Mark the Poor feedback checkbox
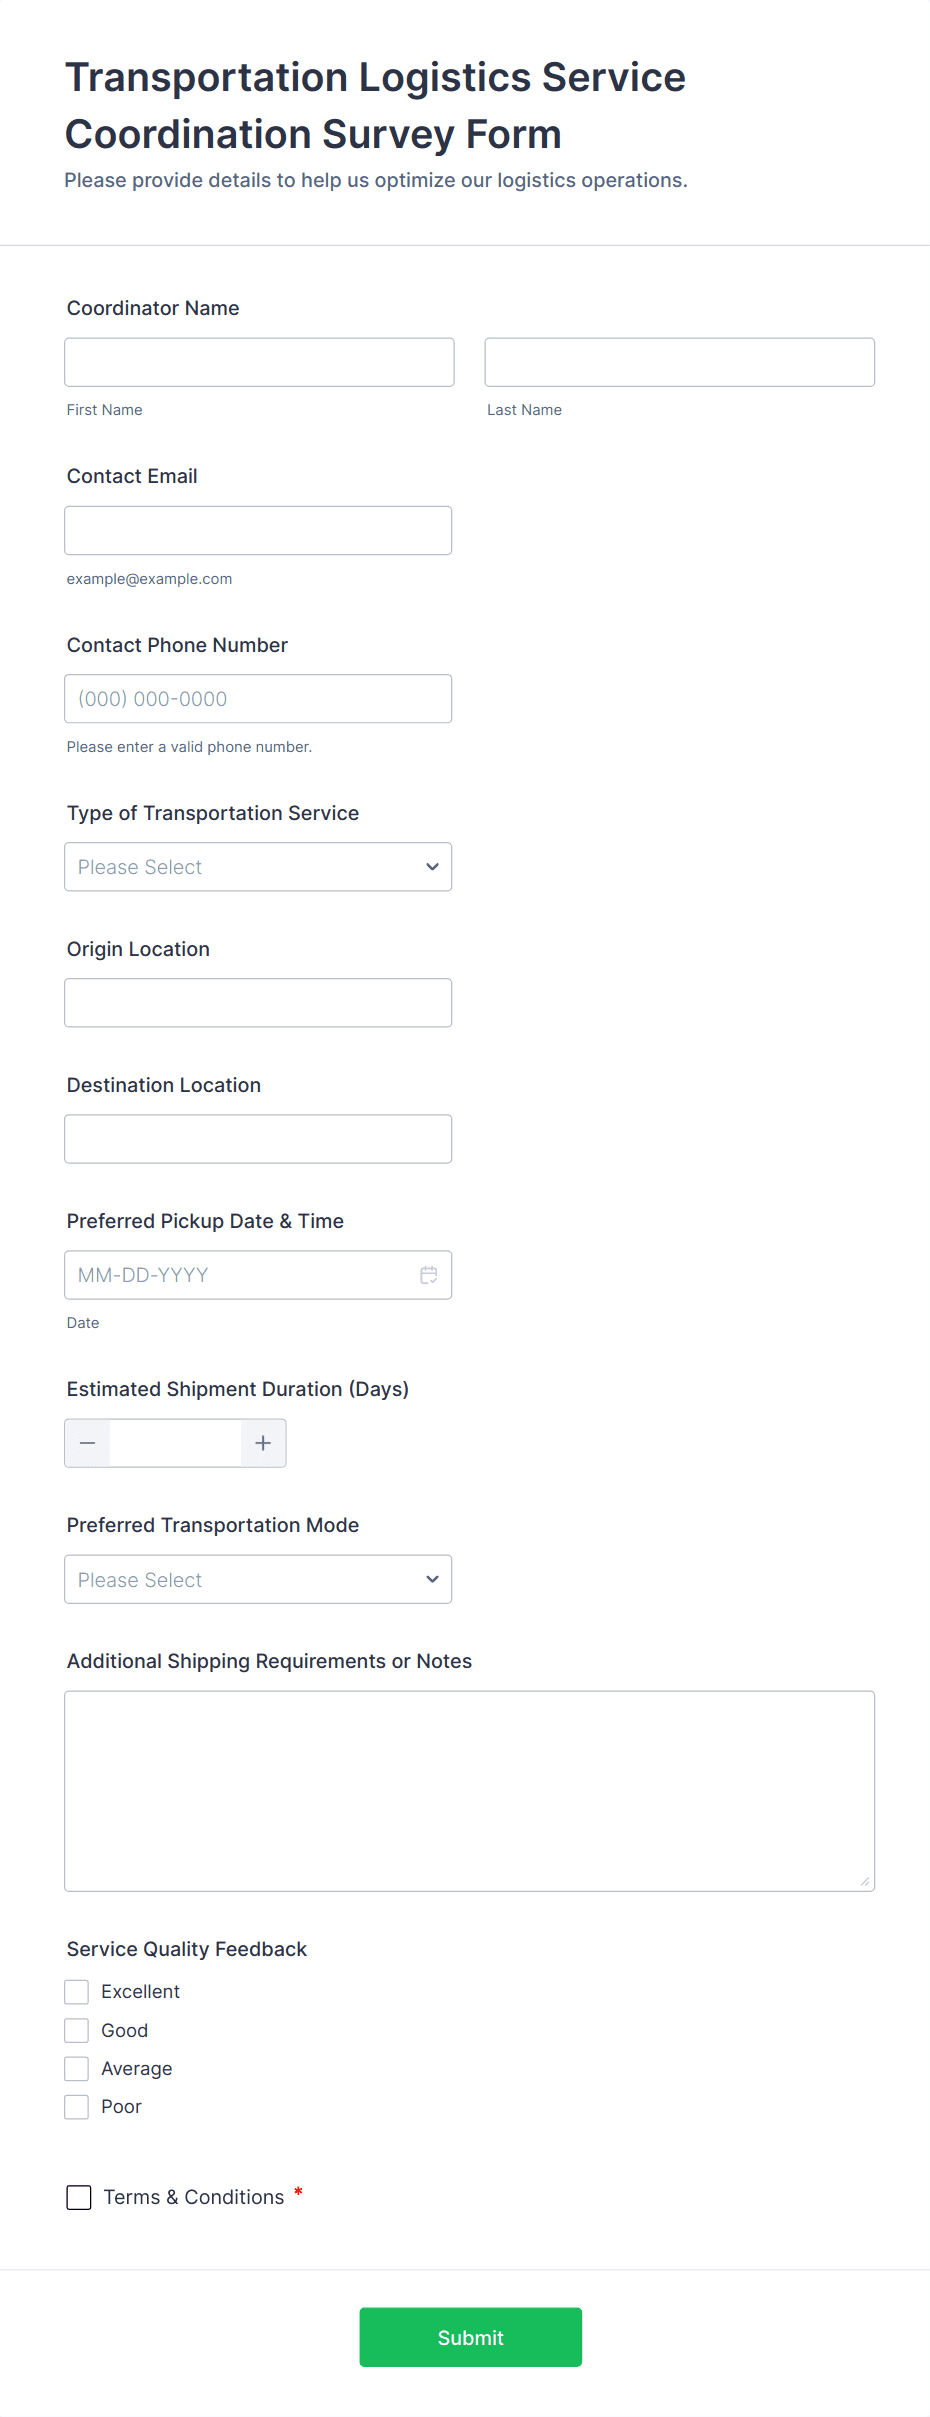Screen dimensions: 930x2417 click(x=77, y=2107)
